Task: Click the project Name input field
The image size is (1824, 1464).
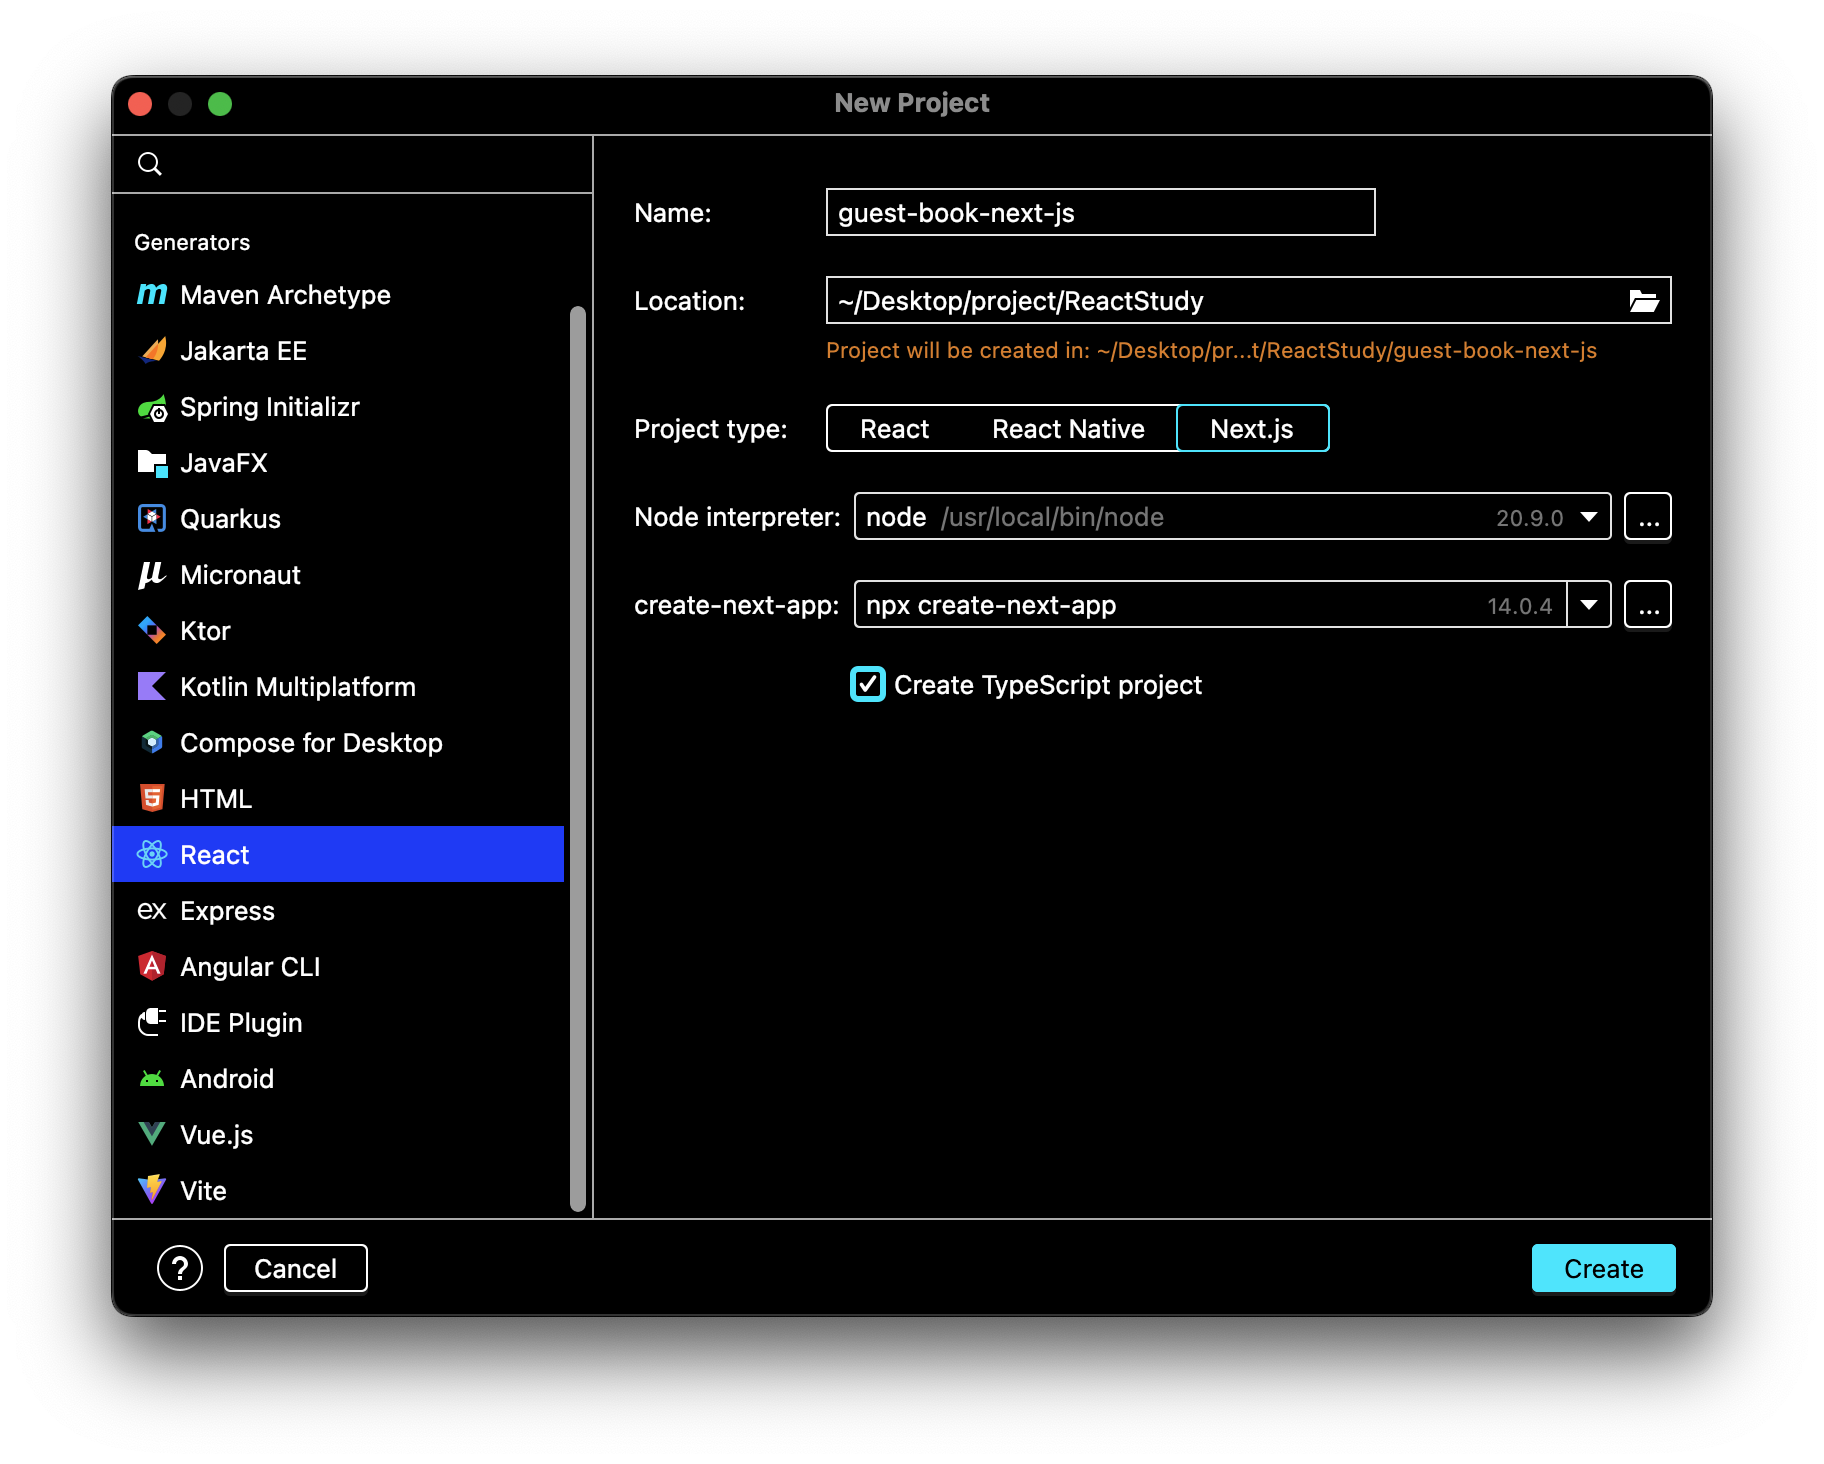Action: coord(1100,213)
